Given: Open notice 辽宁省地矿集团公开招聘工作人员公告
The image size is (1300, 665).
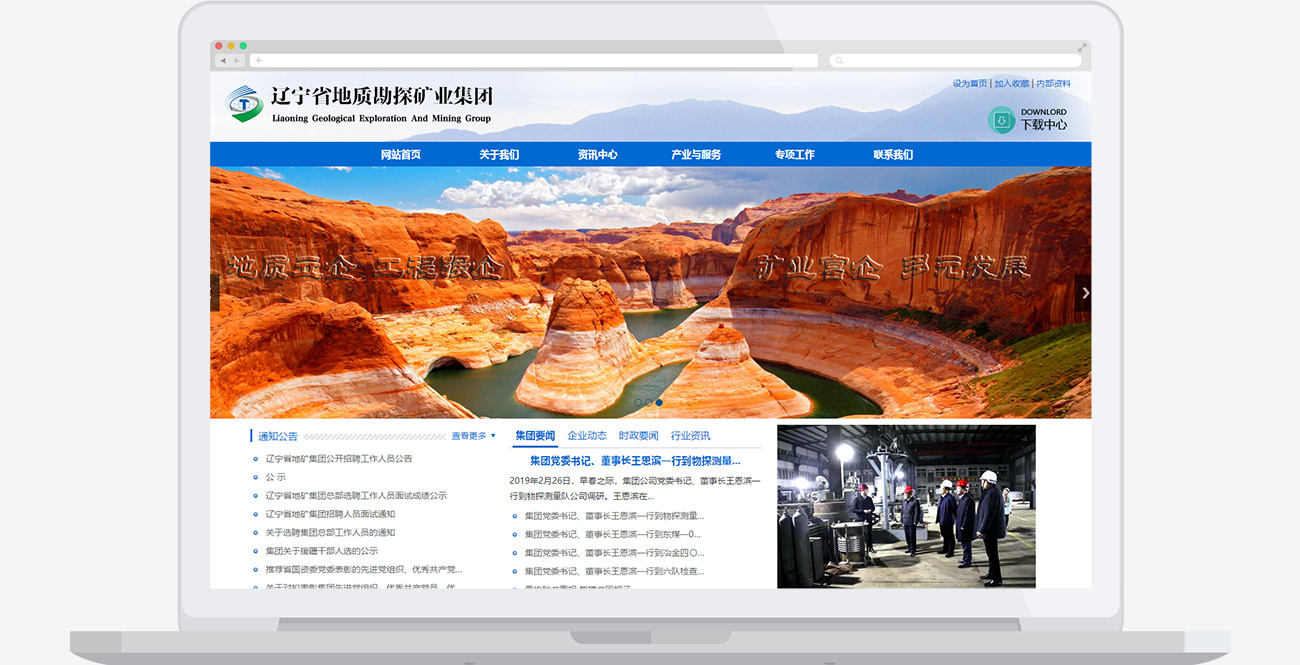Looking at the screenshot, I should [339, 459].
